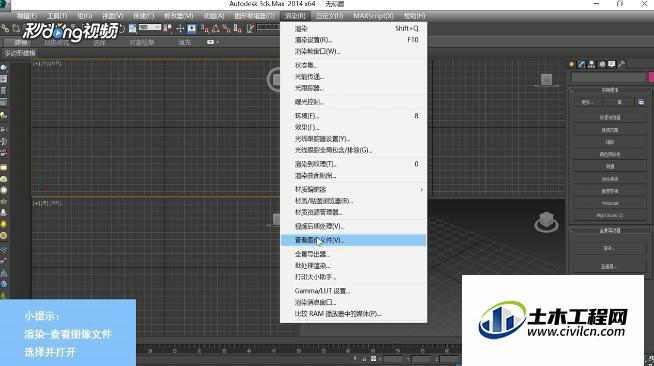This screenshot has width=654, height=366.
Task: Click the ViewCube in perspective viewport
Action: point(546,221)
